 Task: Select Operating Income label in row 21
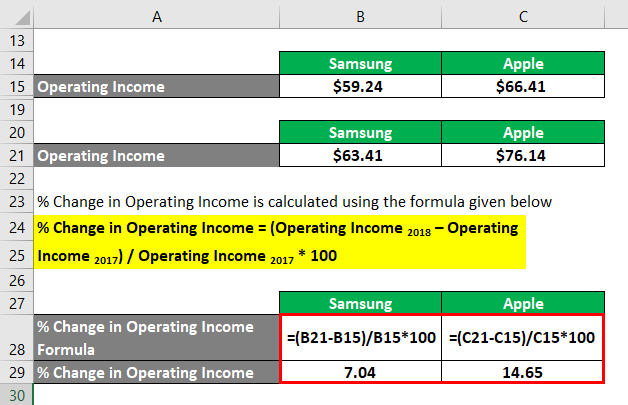coord(157,155)
